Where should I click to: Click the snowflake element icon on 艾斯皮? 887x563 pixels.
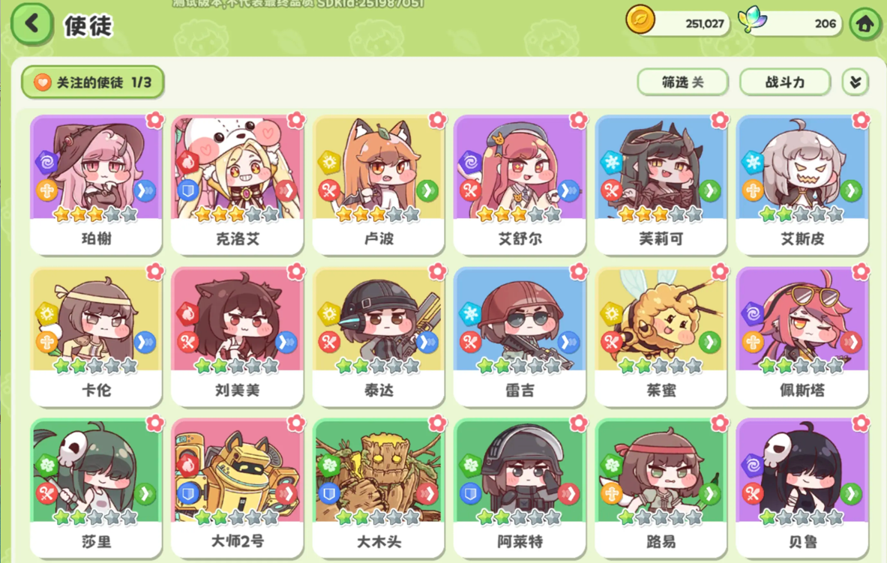753,162
